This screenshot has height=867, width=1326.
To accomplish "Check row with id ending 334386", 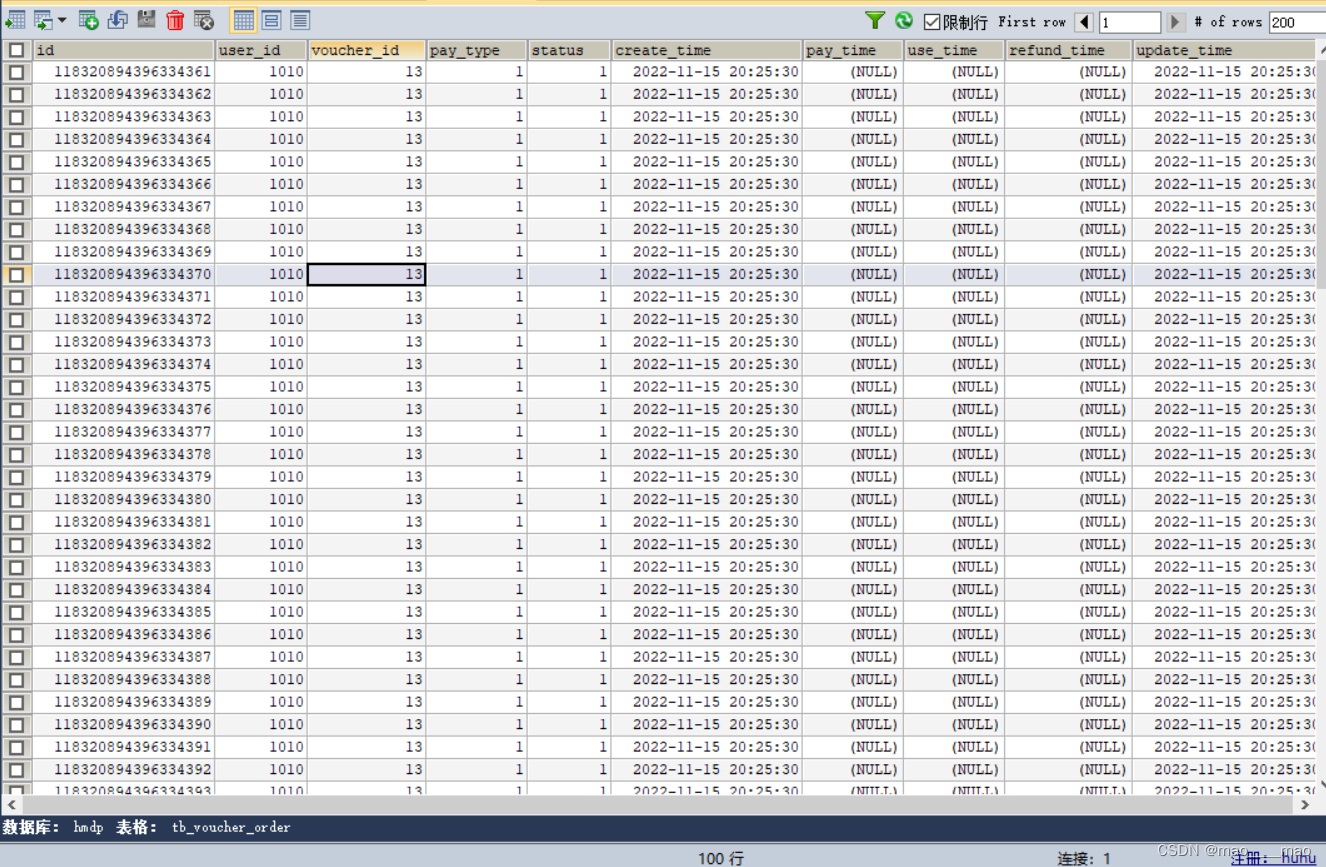I will tap(16, 634).
